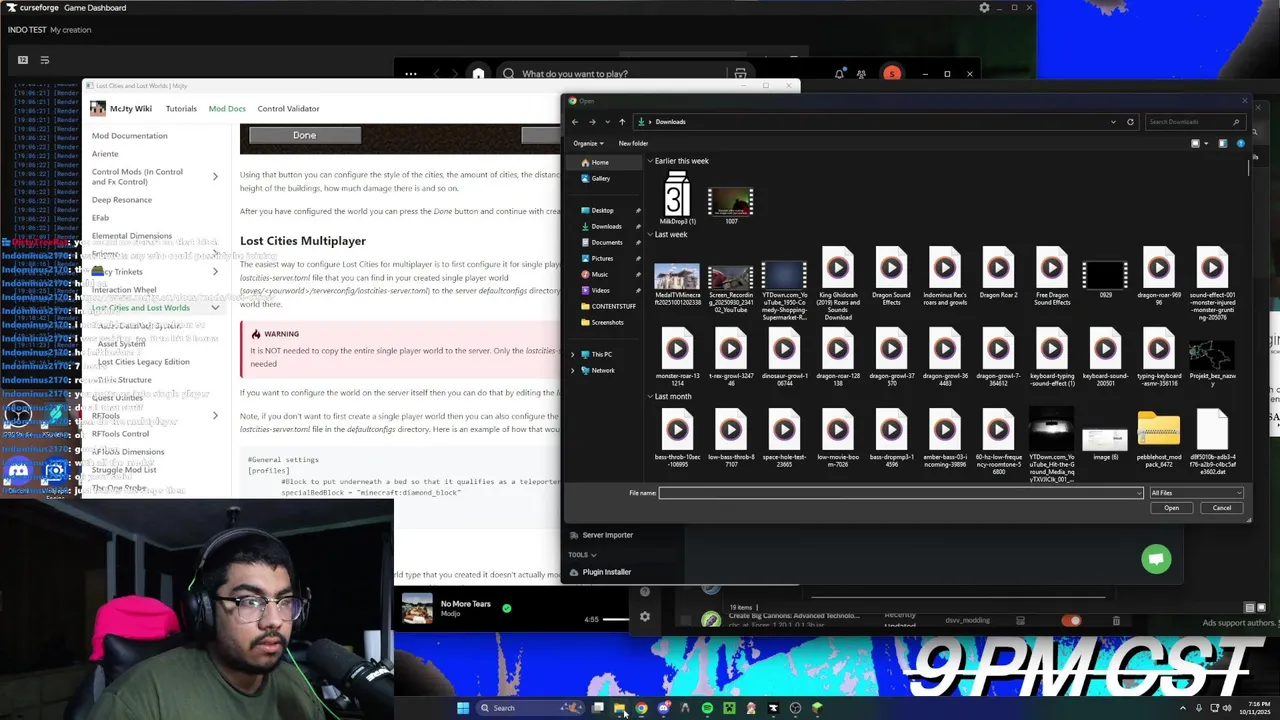This screenshot has height=720, width=1280.
Task: Open Documents in the navigation pane
Action: tap(606, 242)
